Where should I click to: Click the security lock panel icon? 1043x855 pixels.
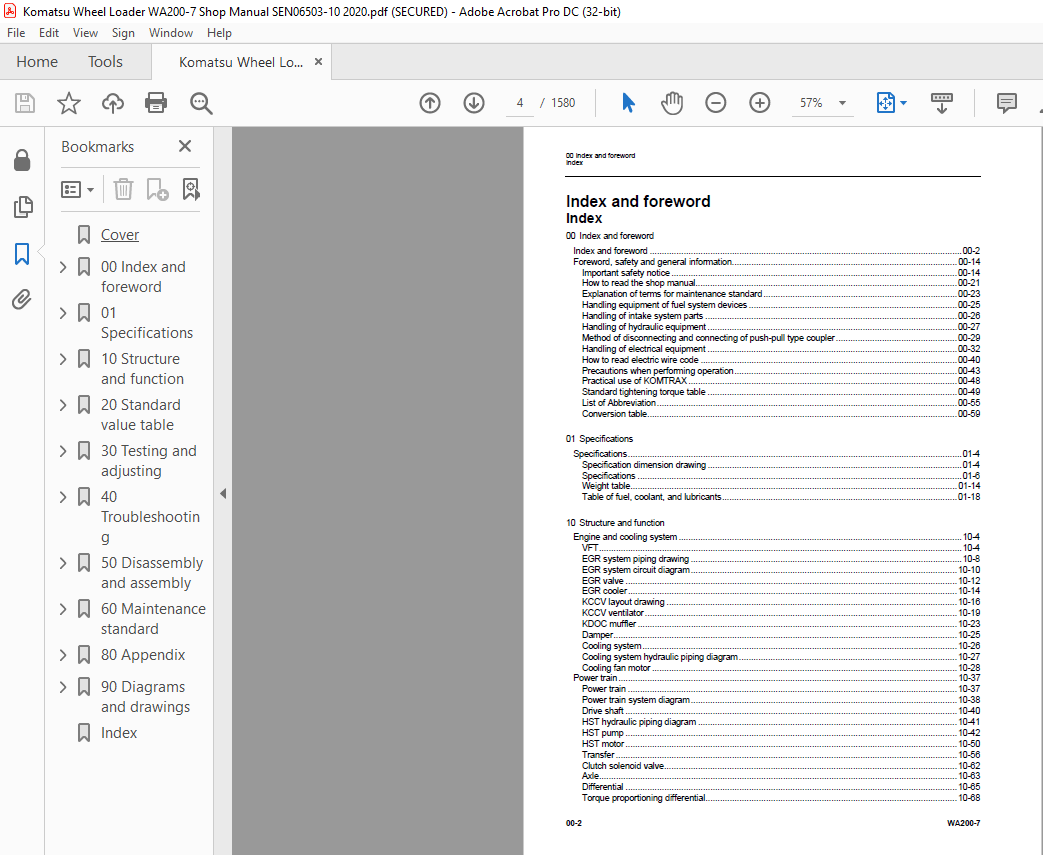coord(22,160)
